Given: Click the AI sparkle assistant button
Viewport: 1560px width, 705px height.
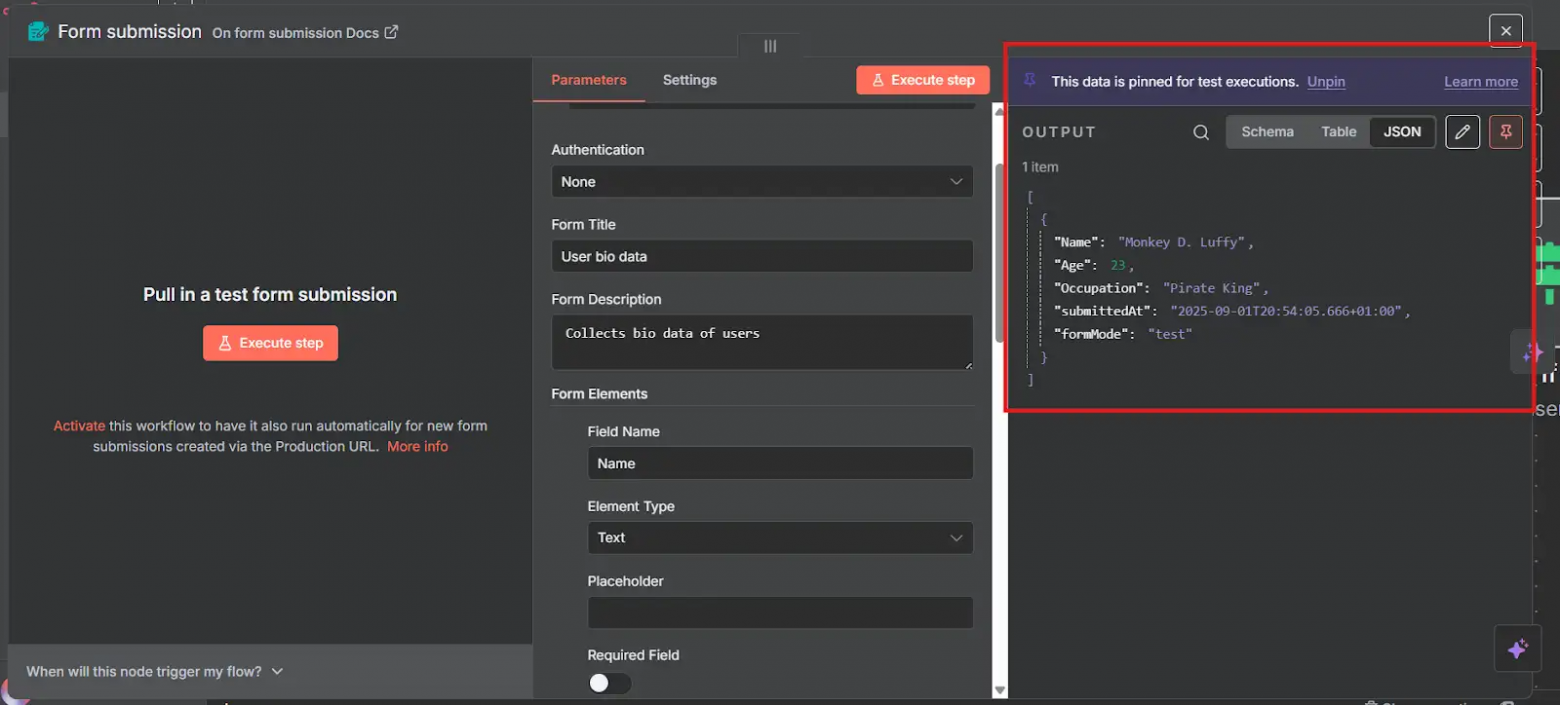Looking at the screenshot, I should coord(1517,649).
